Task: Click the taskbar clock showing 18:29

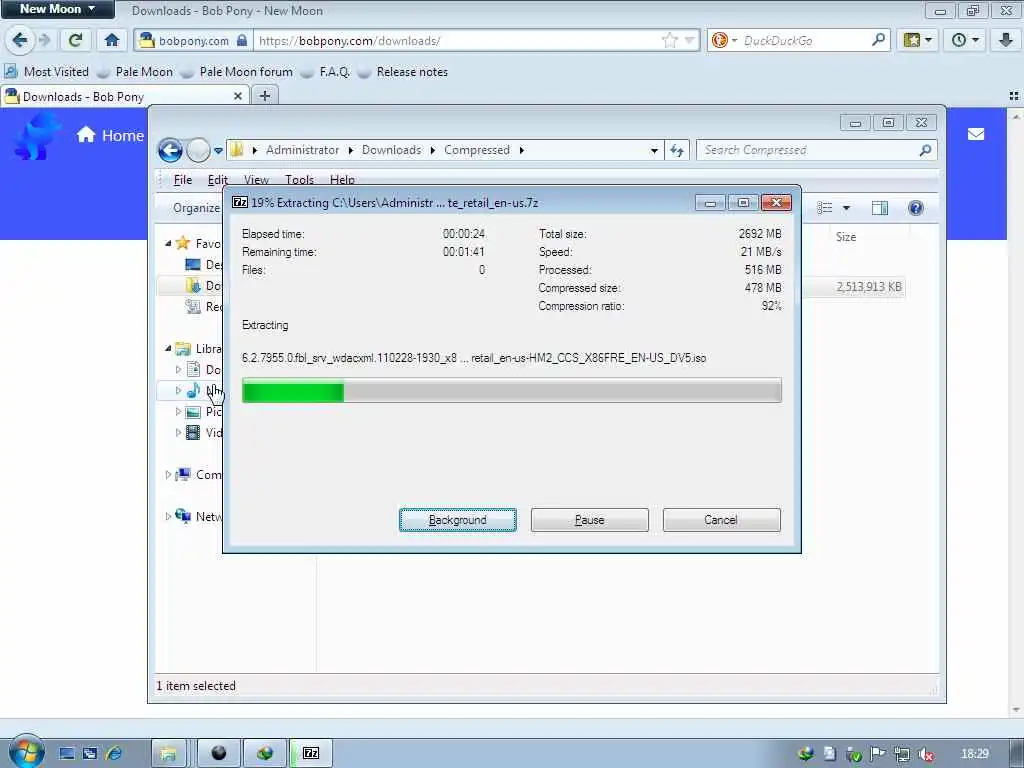Action: (x=975, y=754)
